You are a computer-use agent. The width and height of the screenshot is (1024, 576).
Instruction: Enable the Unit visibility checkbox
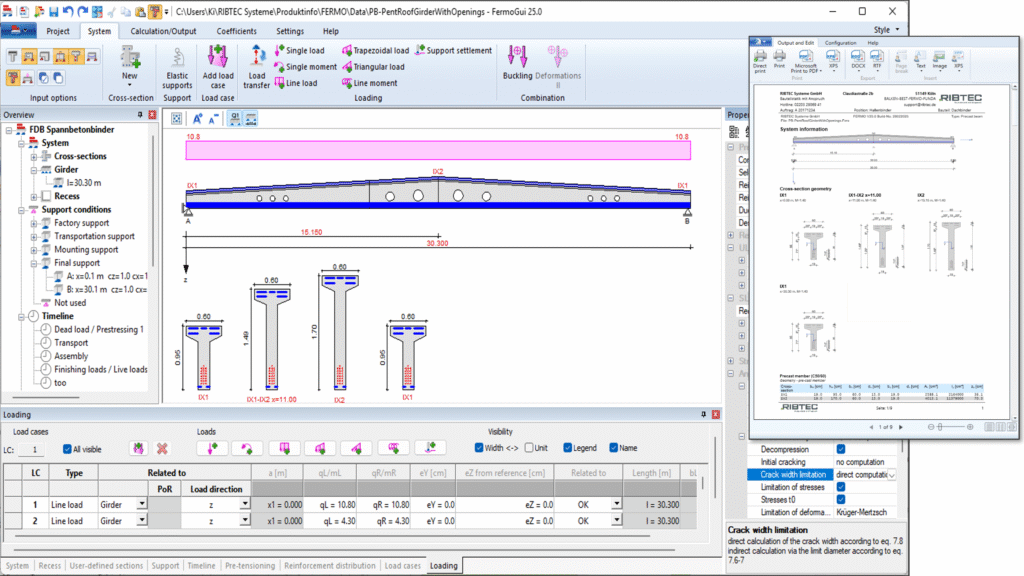(529, 448)
